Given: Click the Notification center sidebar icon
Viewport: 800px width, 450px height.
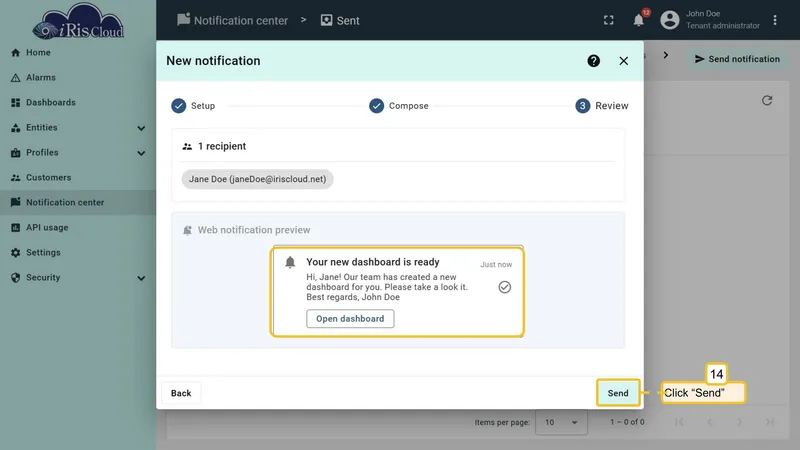Looking at the screenshot, I should point(15,203).
